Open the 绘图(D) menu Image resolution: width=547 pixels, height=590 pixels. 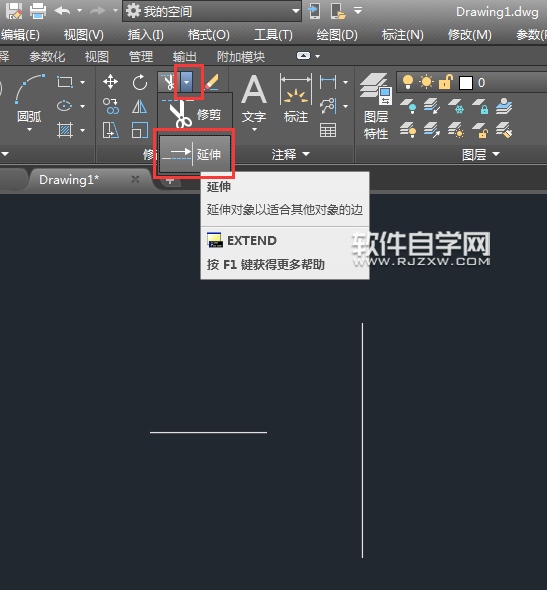337,35
